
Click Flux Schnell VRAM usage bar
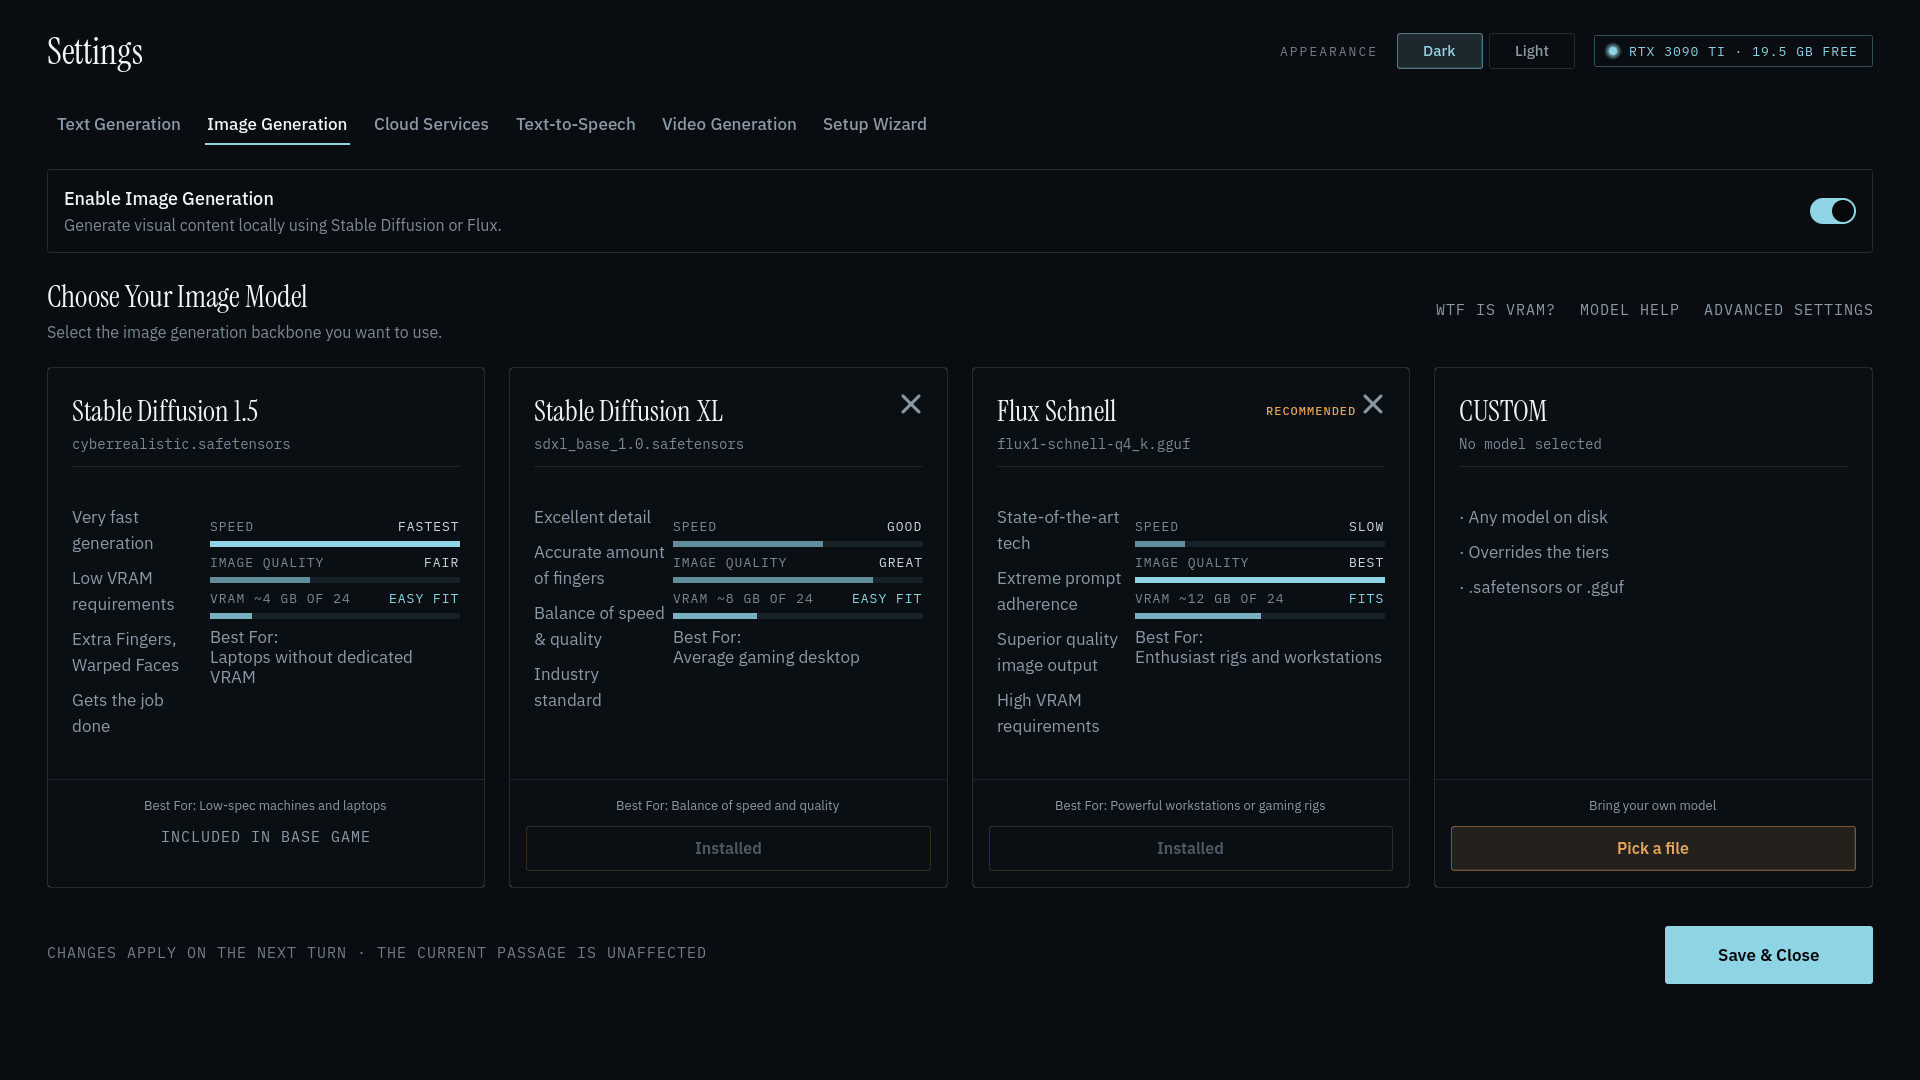(1260, 616)
